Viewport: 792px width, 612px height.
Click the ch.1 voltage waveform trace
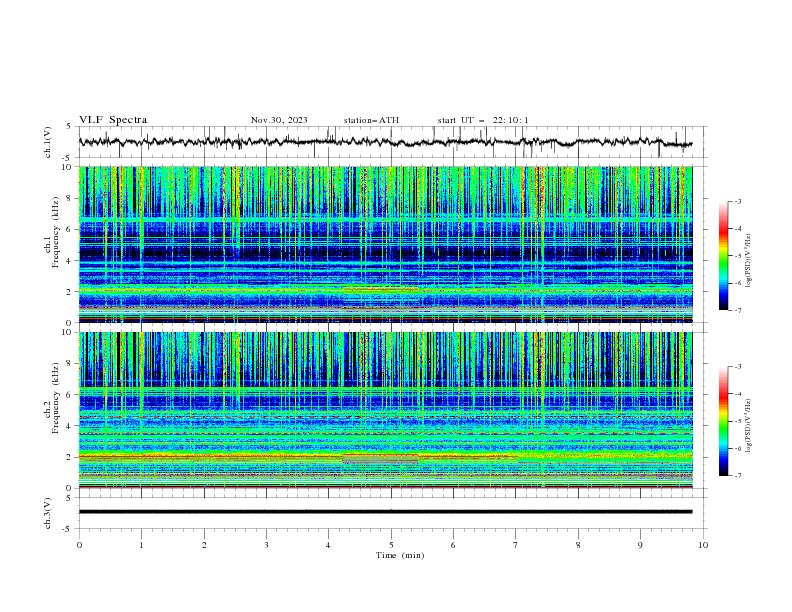click(x=385, y=142)
